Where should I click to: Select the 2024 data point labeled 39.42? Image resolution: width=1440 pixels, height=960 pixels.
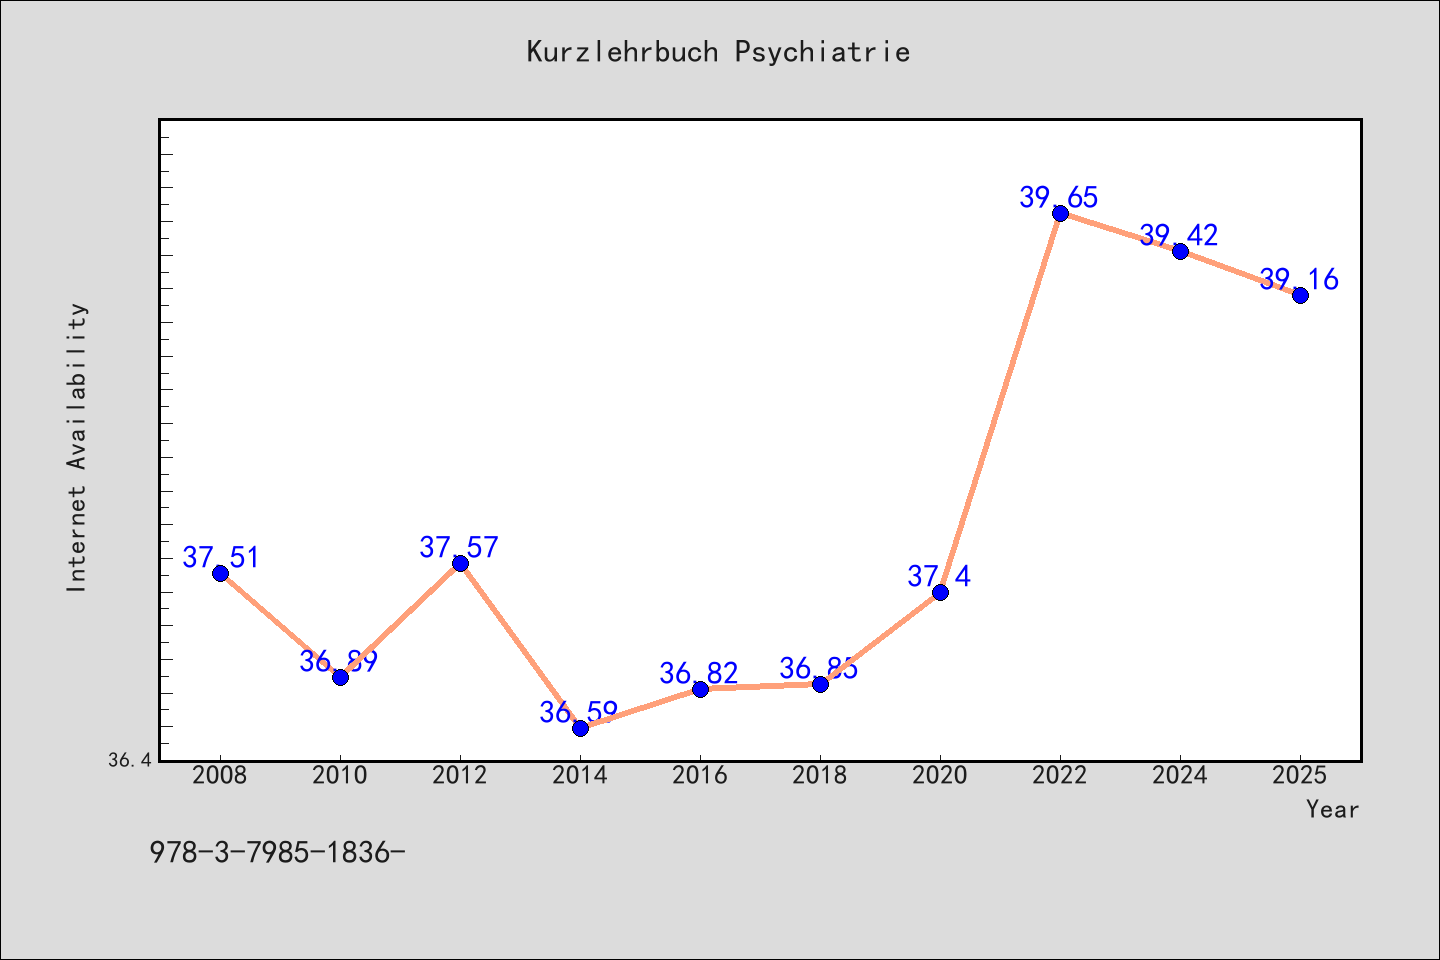tap(1180, 251)
